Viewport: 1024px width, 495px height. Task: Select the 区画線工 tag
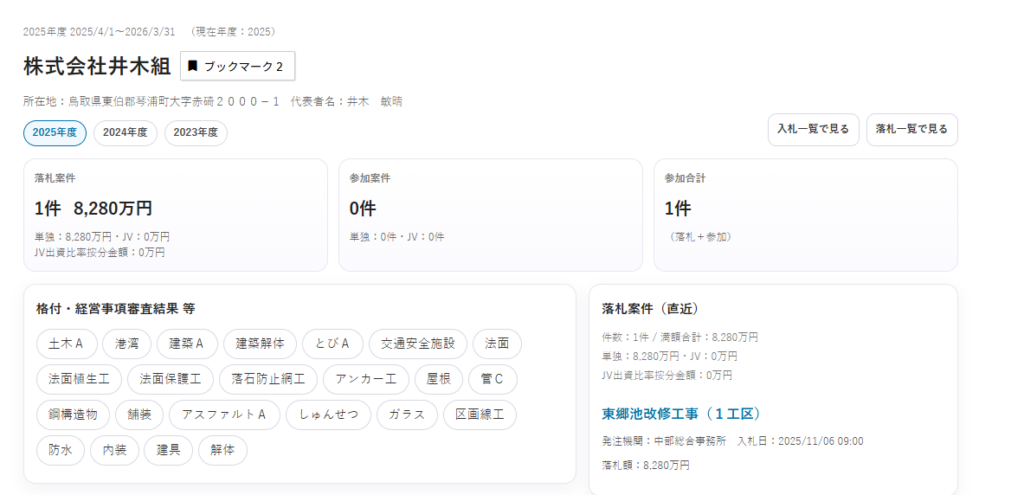click(480, 415)
